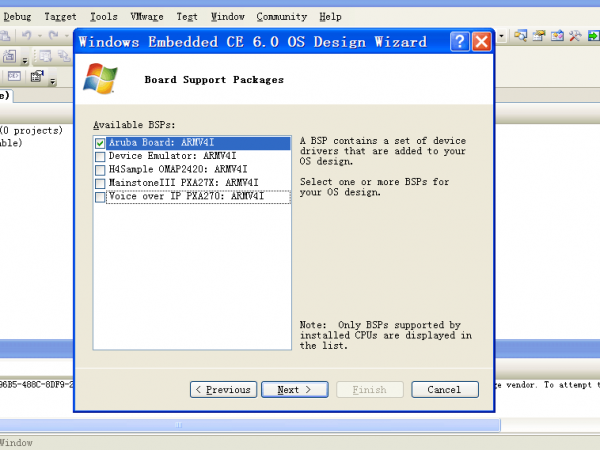Close the OS Design Wizard dialog
600x450 pixels.
(481, 42)
